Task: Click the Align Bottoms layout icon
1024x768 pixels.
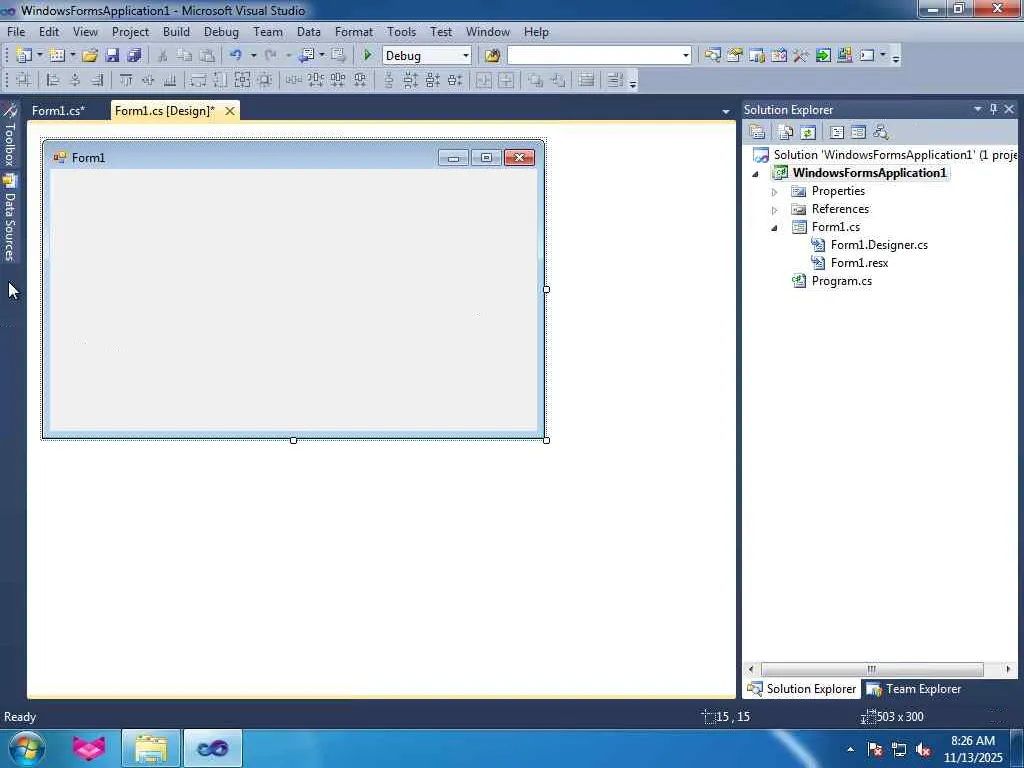Action: 170,80
